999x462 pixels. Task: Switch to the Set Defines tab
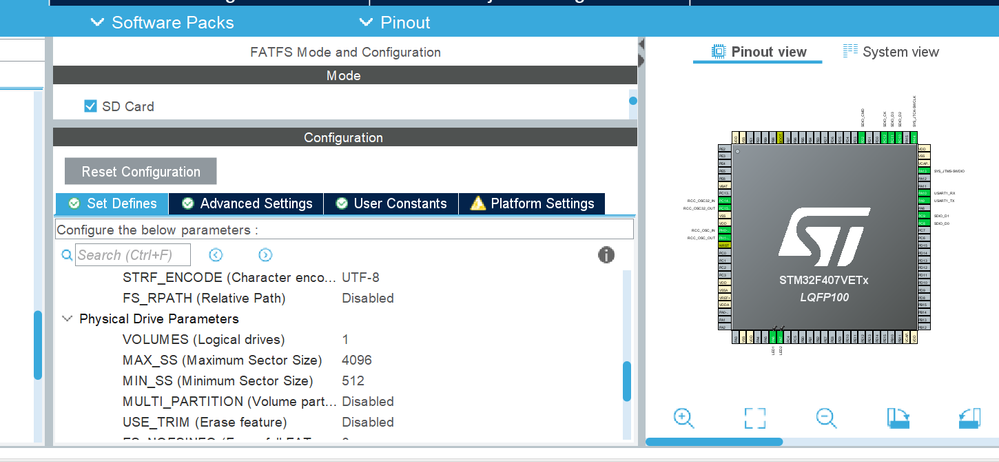click(x=112, y=203)
